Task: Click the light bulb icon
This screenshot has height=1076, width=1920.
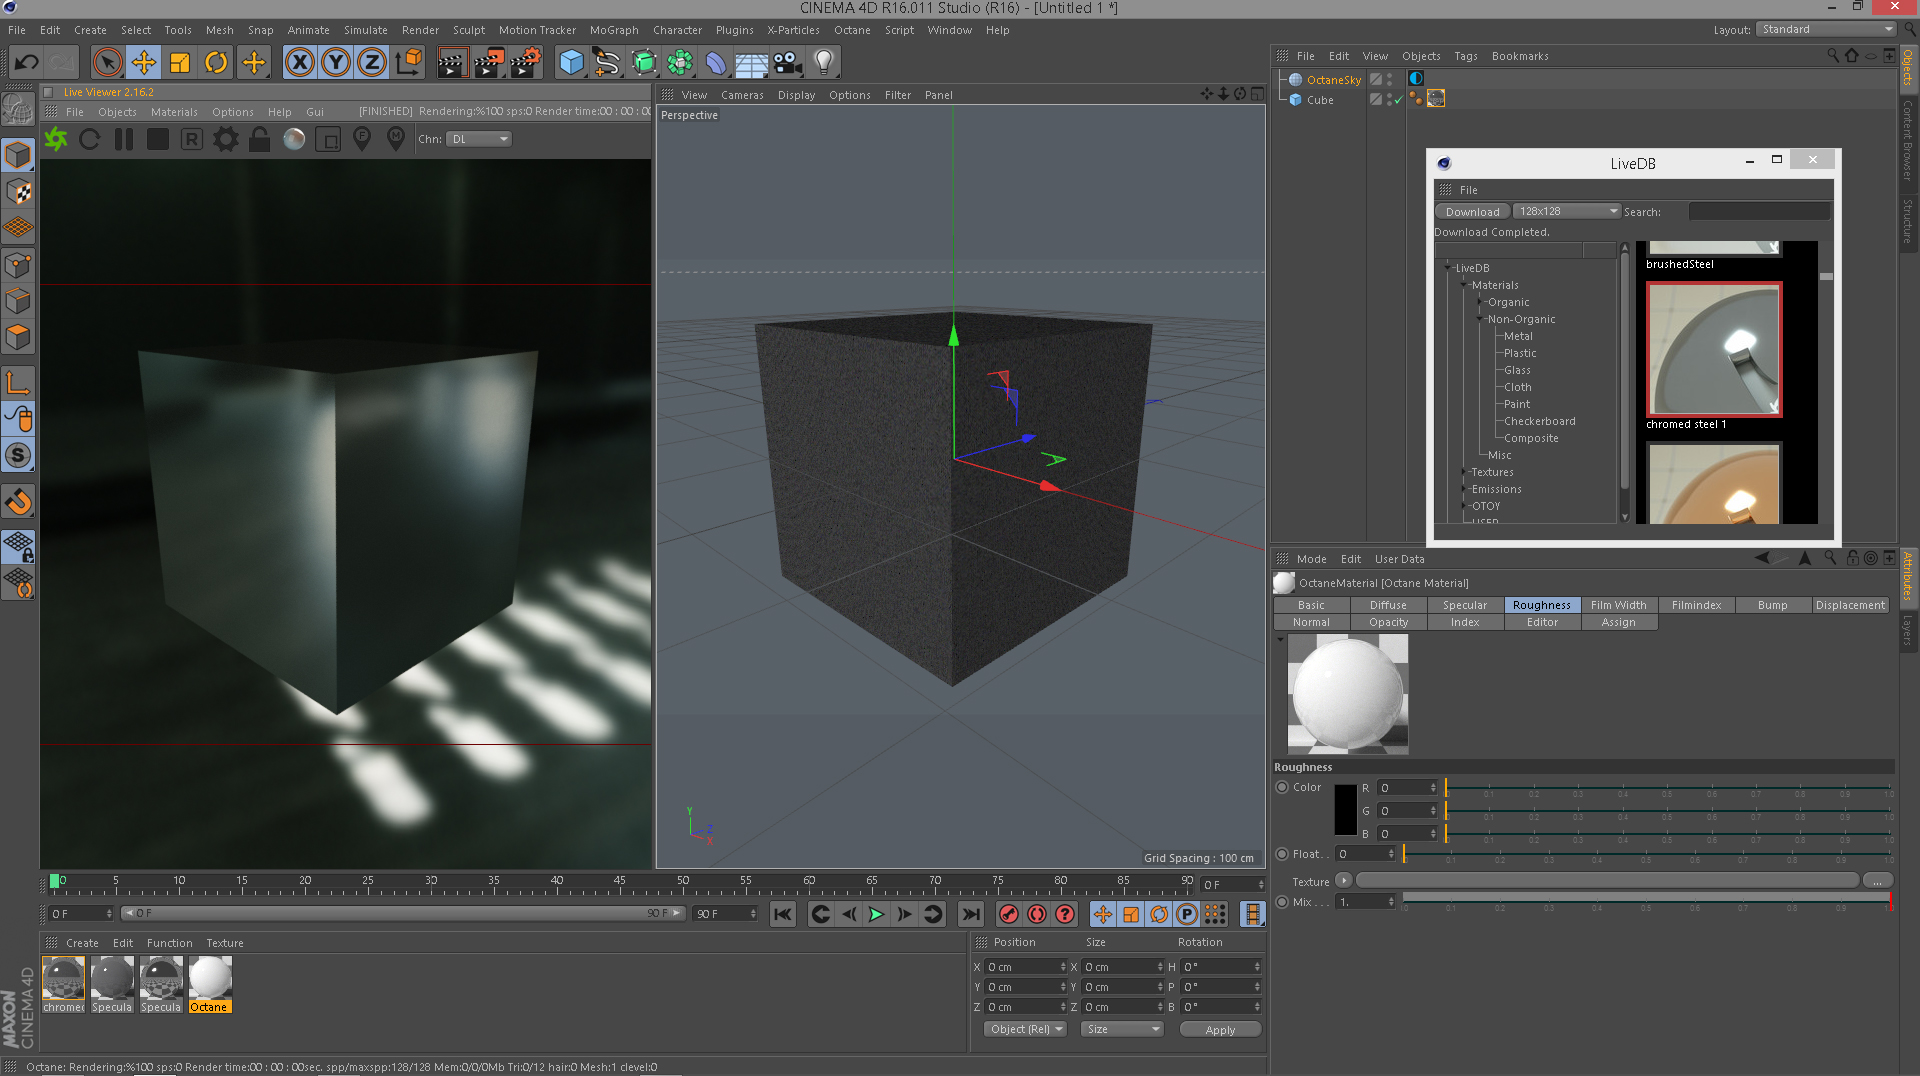Action: [x=823, y=63]
